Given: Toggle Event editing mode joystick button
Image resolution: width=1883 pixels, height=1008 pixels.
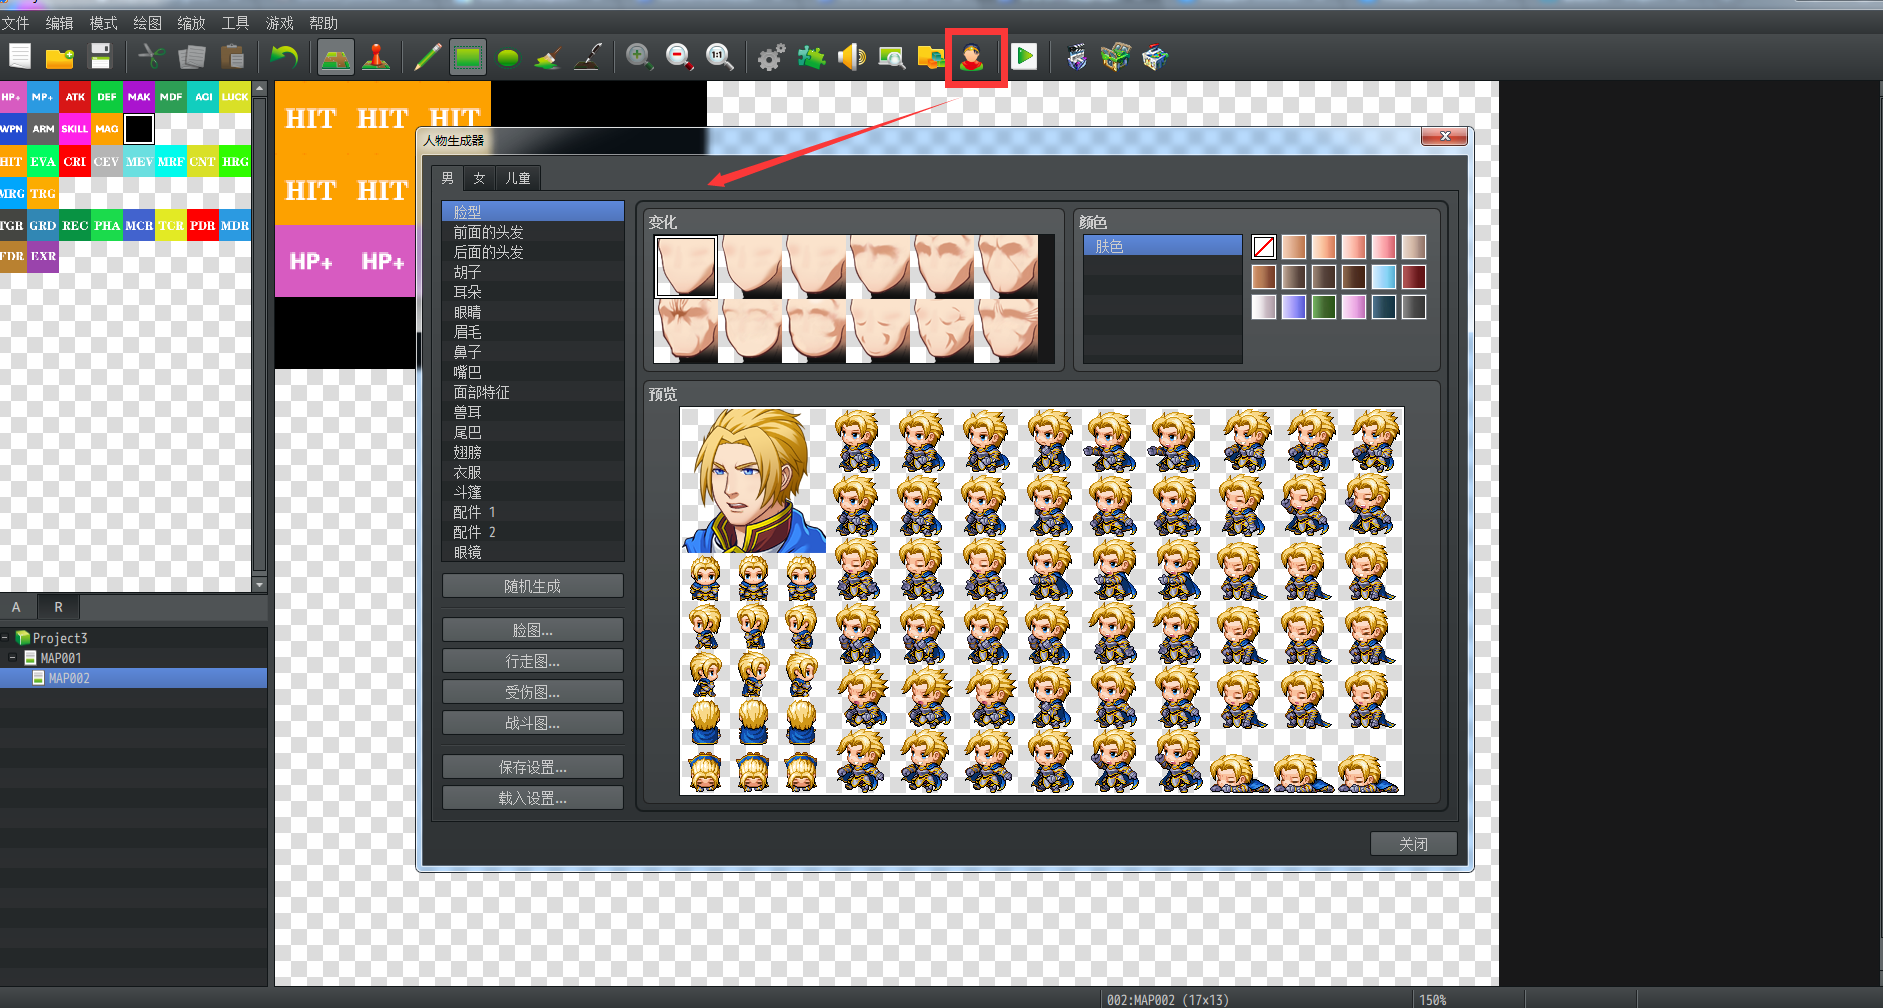Looking at the screenshot, I should pyautogui.click(x=376, y=57).
